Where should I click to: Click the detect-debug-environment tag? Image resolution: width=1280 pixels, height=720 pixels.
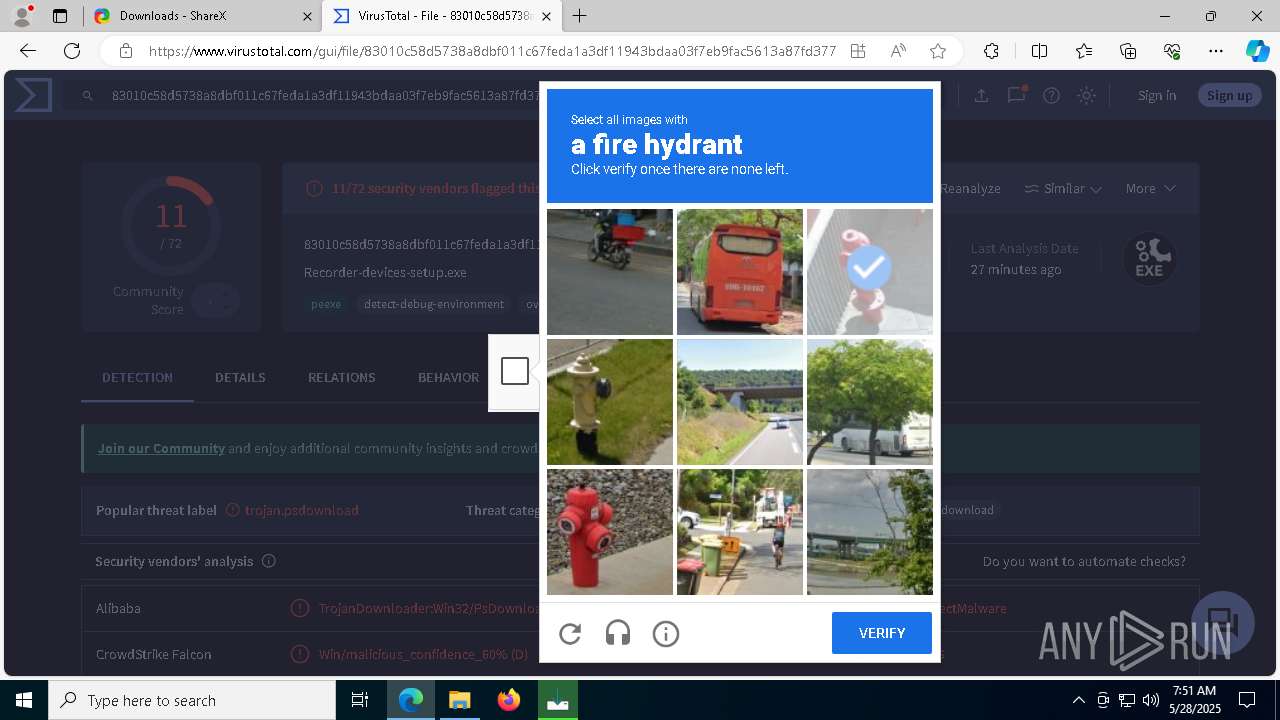434,304
